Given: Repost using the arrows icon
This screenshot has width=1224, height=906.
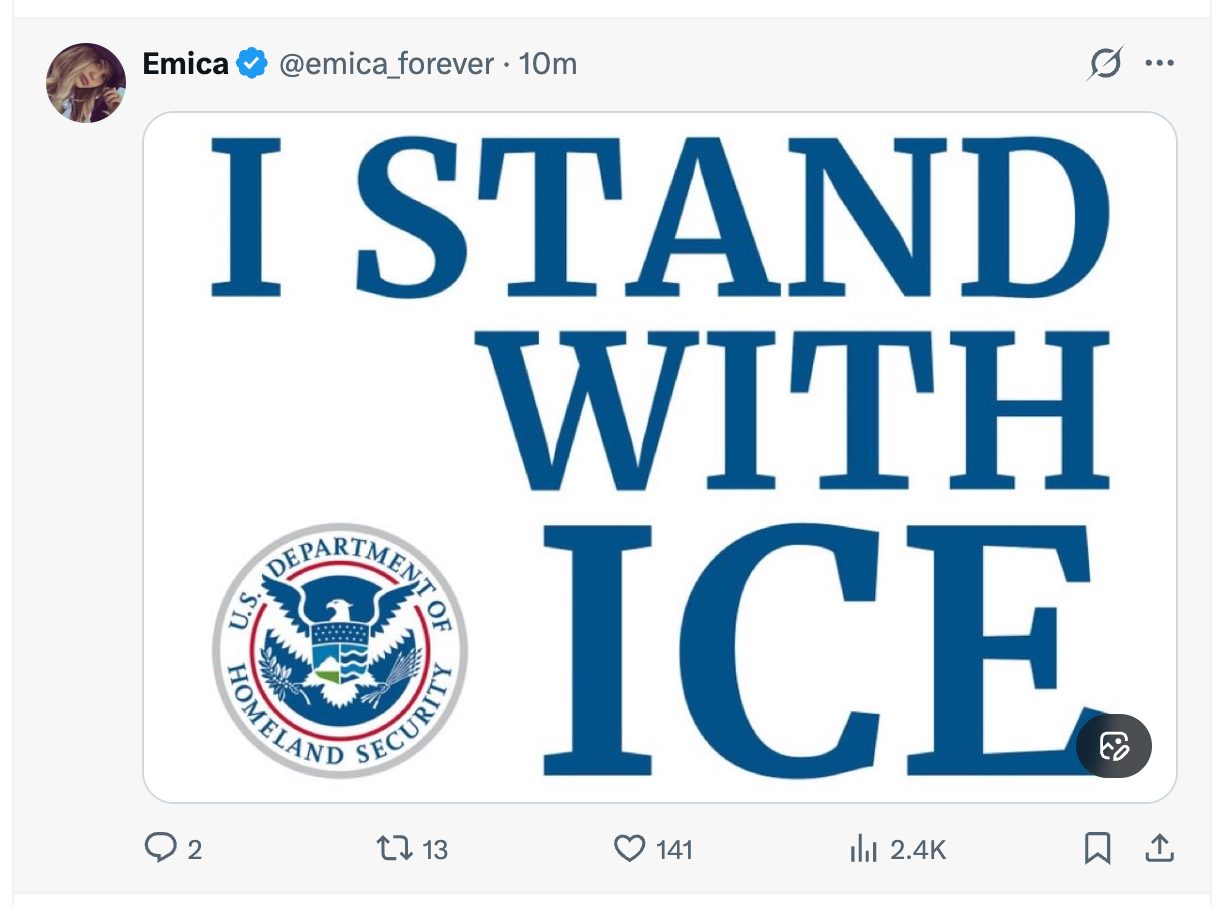Looking at the screenshot, I should [392, 849].
